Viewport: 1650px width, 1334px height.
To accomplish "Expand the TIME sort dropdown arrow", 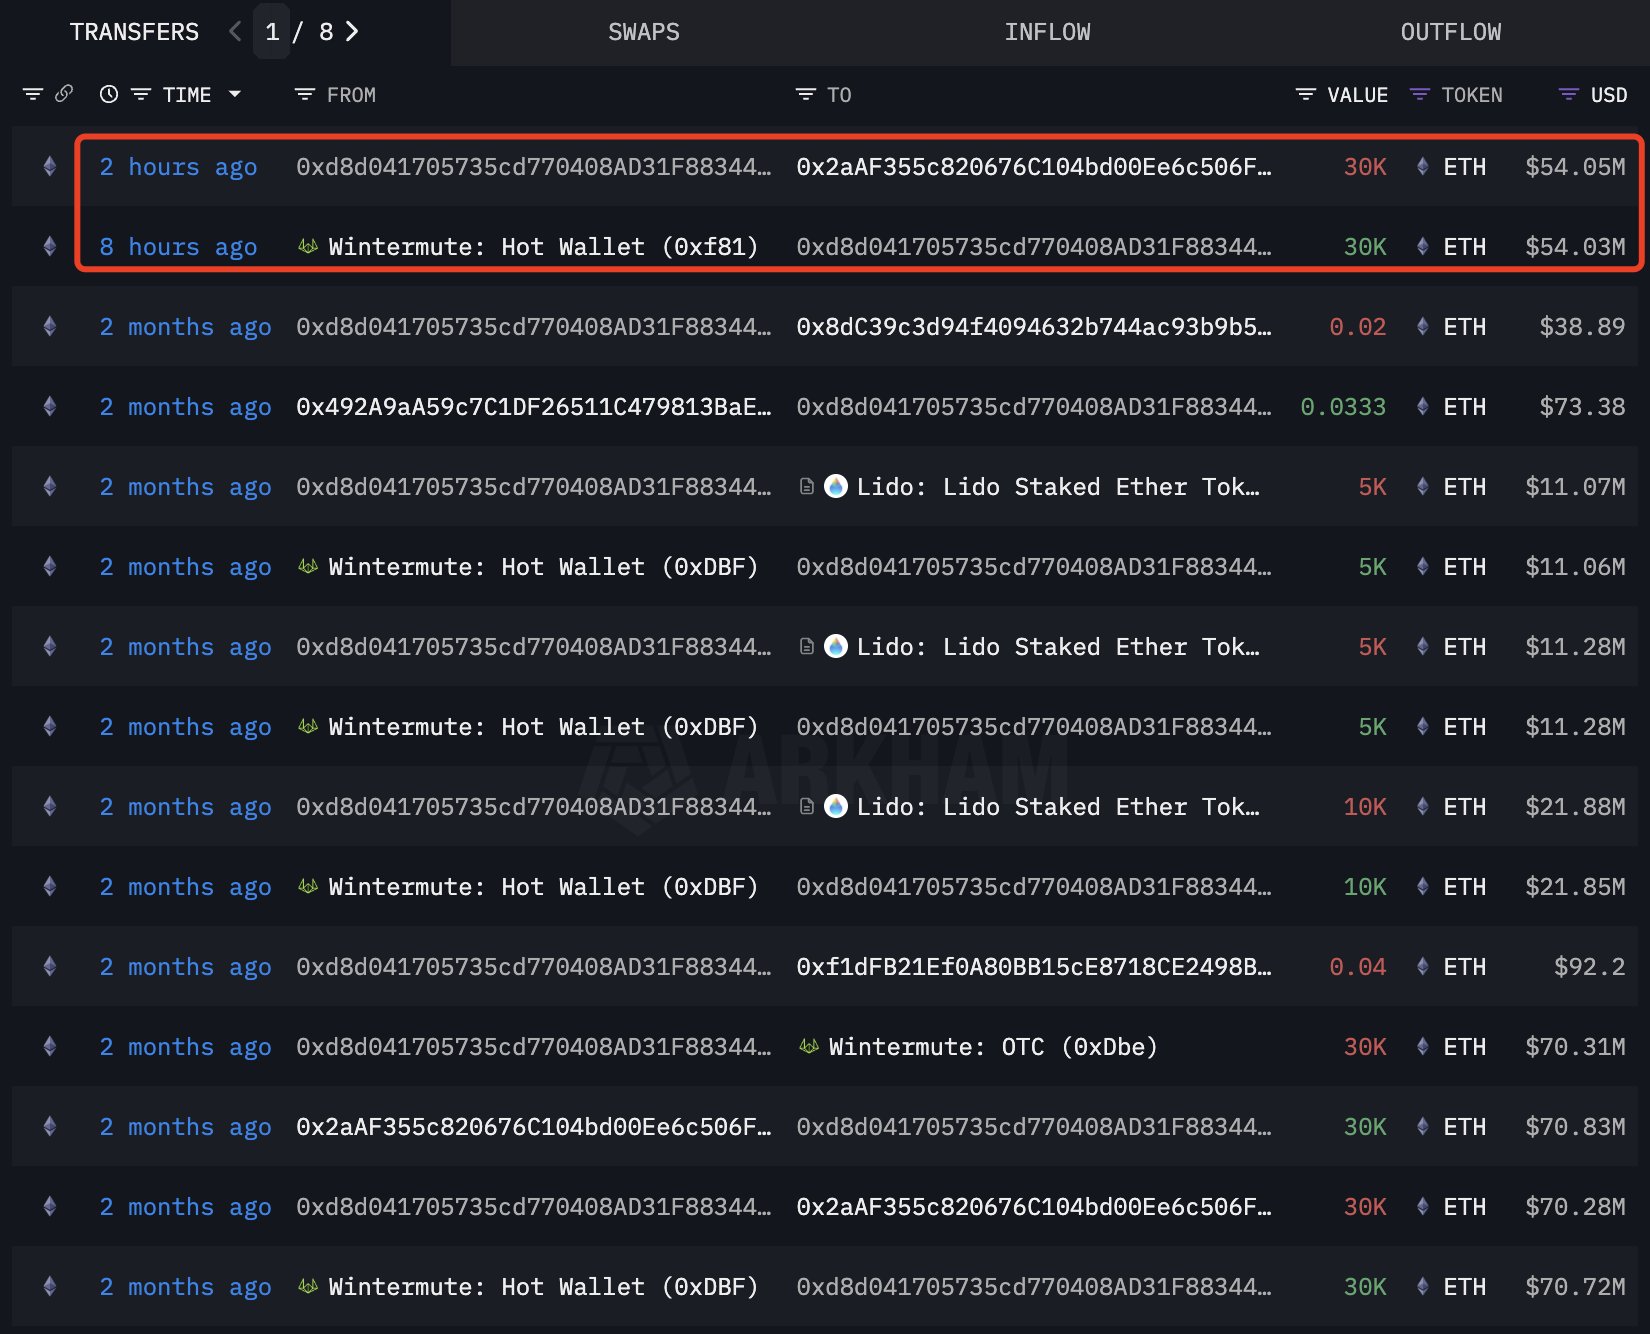I will [235, 94].
